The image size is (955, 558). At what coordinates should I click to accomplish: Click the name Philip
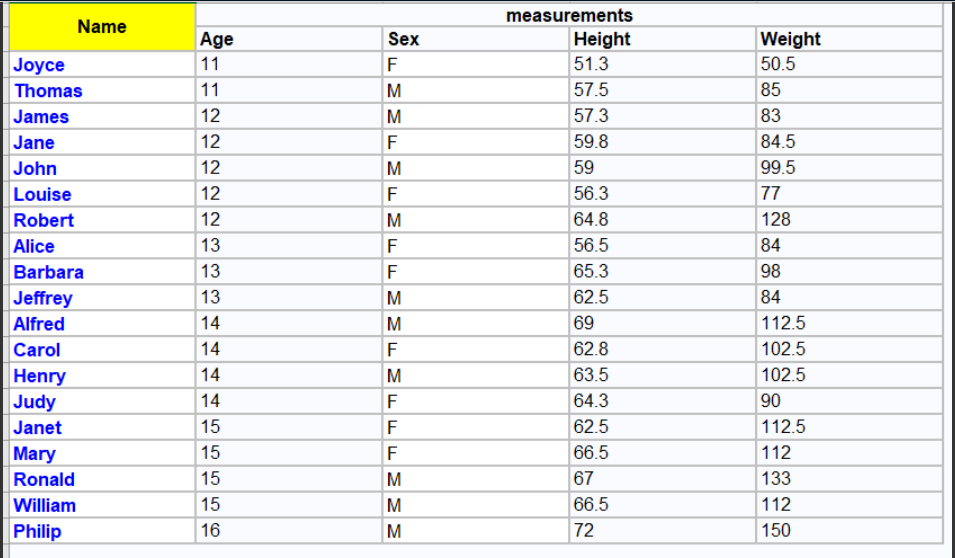[x=37, y=531]
